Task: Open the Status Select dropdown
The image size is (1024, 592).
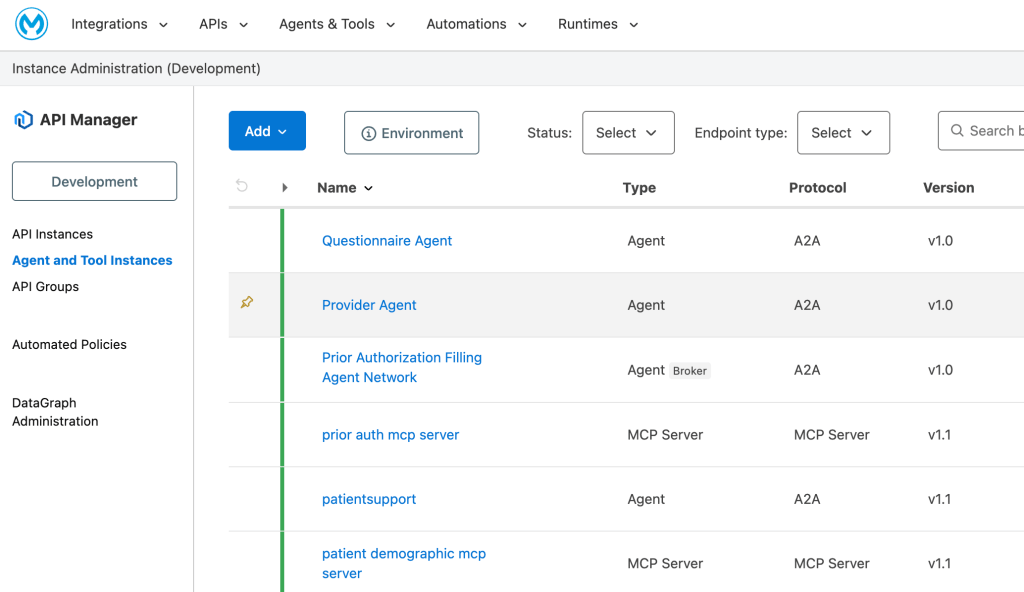Action: point(627,133)
